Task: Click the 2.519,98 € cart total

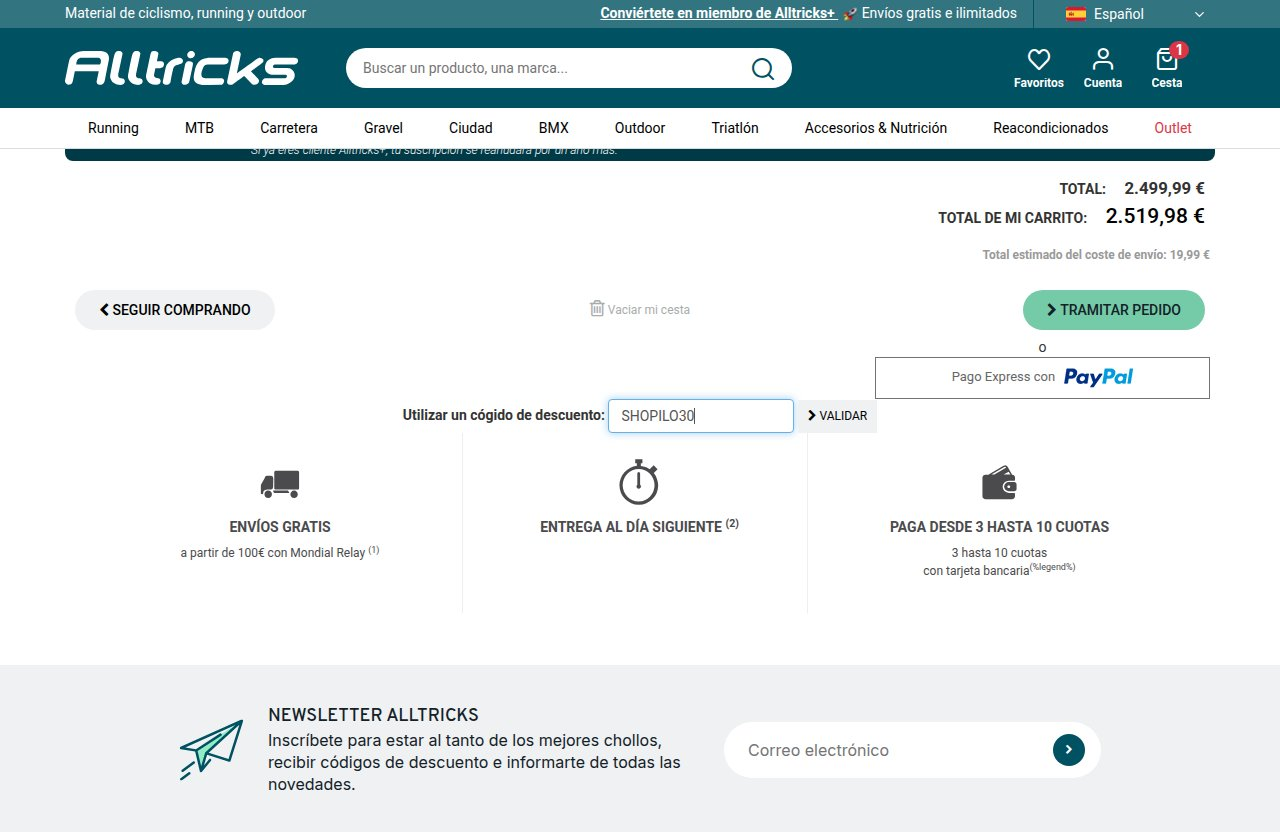Action: [x=1155, y=216]
